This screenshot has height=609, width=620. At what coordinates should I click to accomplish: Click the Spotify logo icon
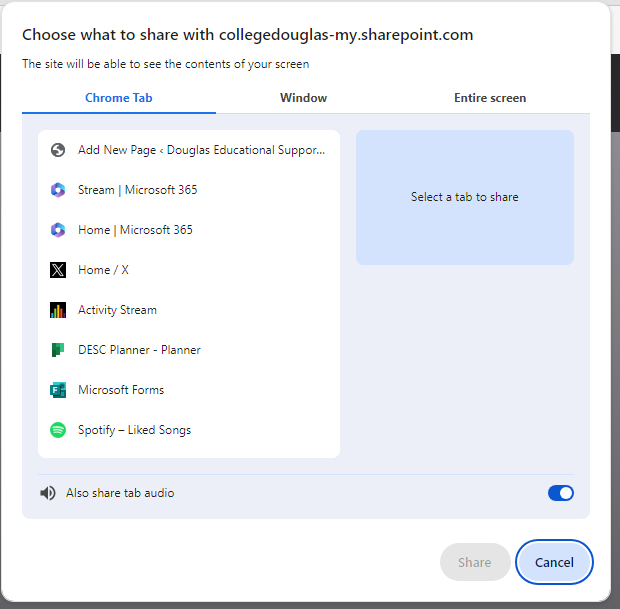coord(58,430)
